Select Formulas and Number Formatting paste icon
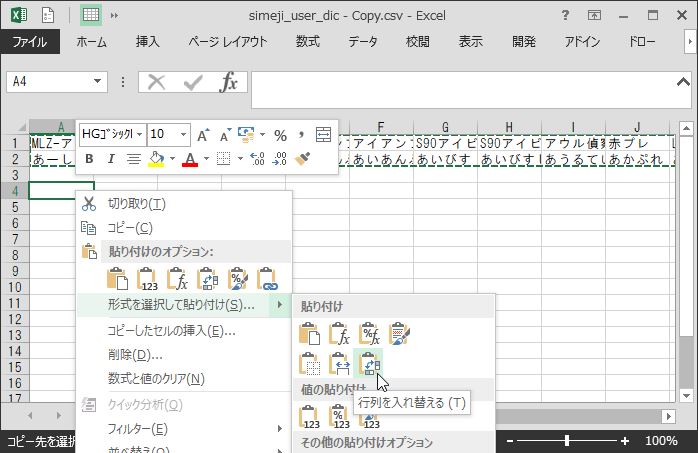 tap(369, 334)
